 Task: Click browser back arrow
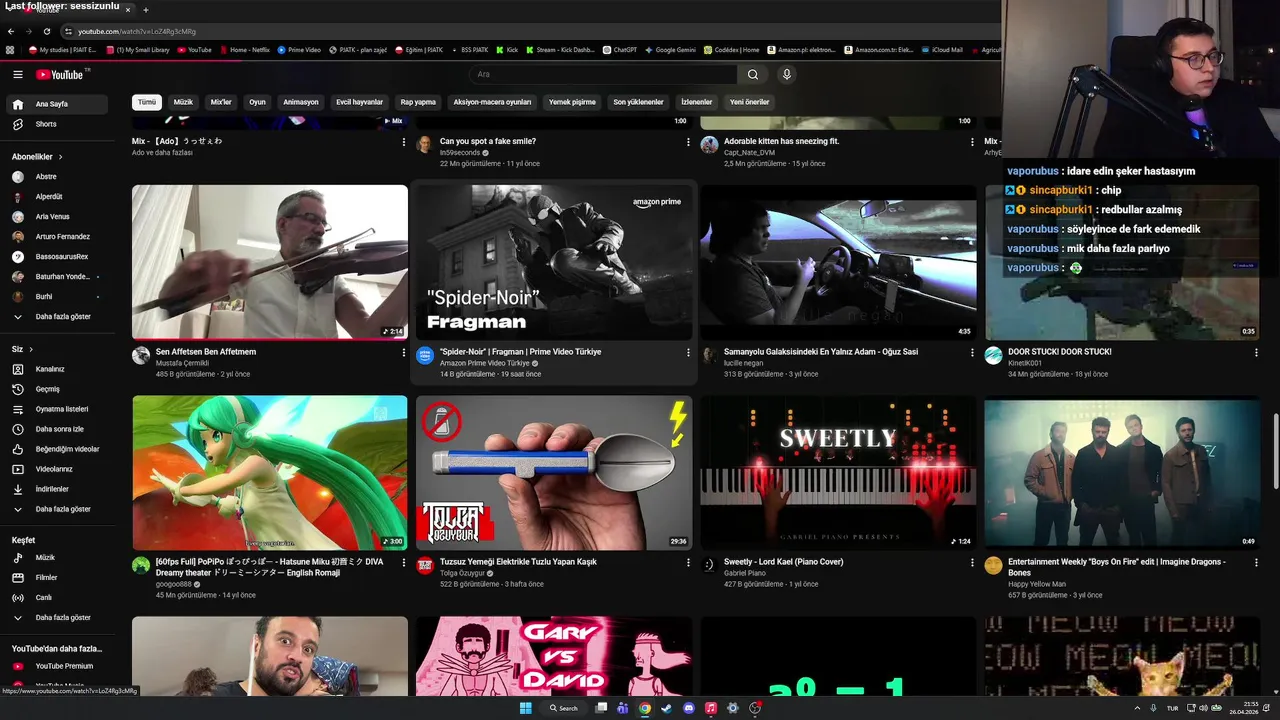pos(11,31)
